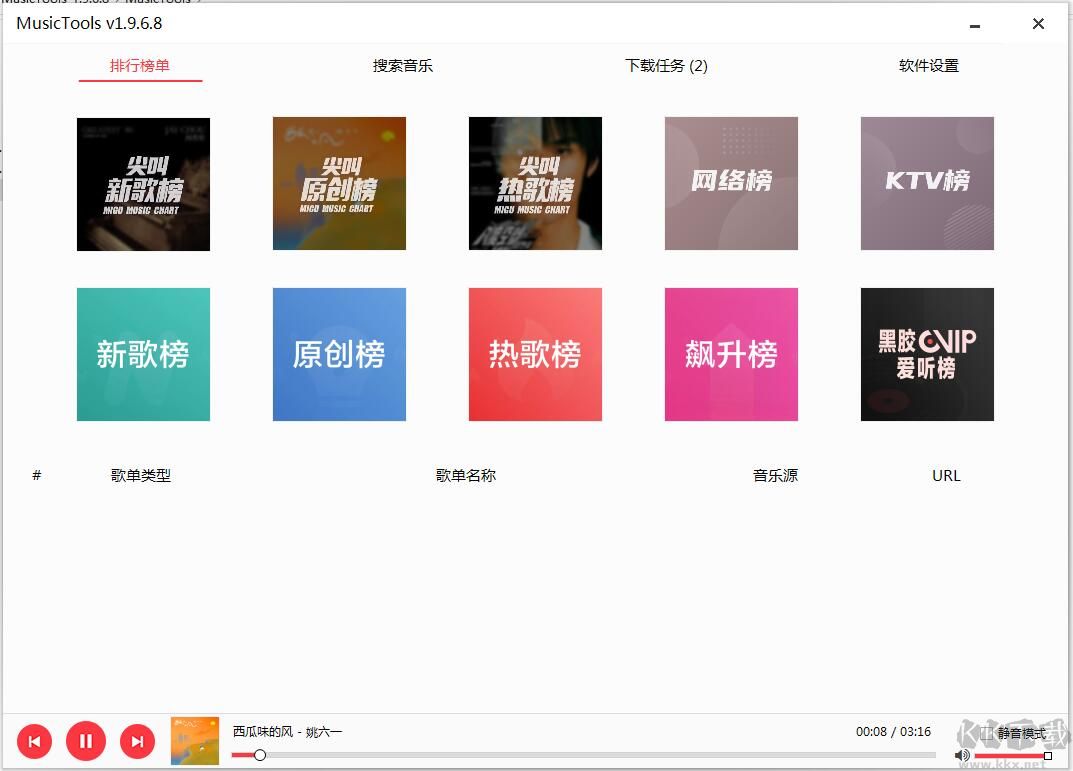Viewport: 1073px width, 771px height.
Task: Click the volume slider handle
Action: [x=1048, y=756]
